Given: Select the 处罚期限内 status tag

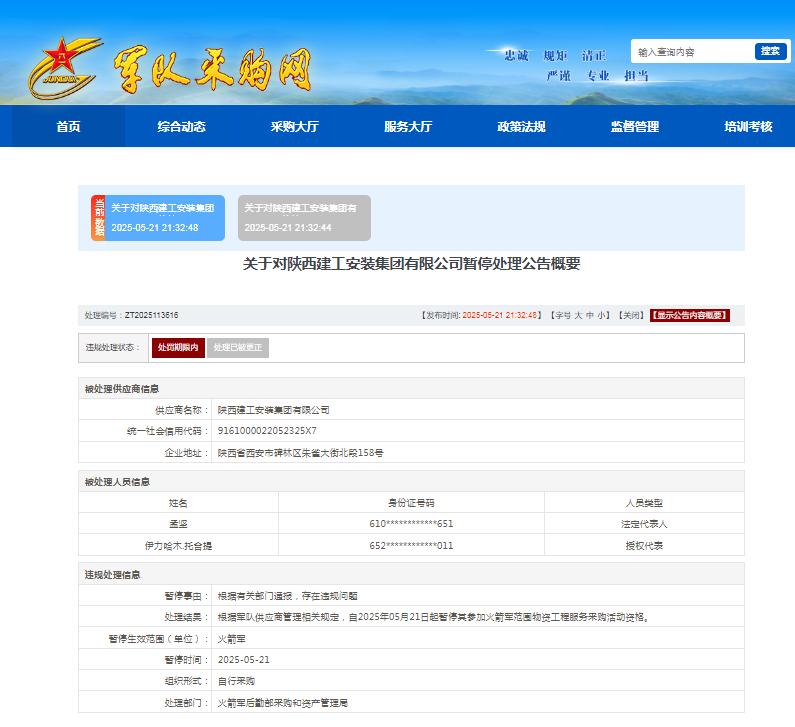Looking at the screenshot, I should pos(178,348).
